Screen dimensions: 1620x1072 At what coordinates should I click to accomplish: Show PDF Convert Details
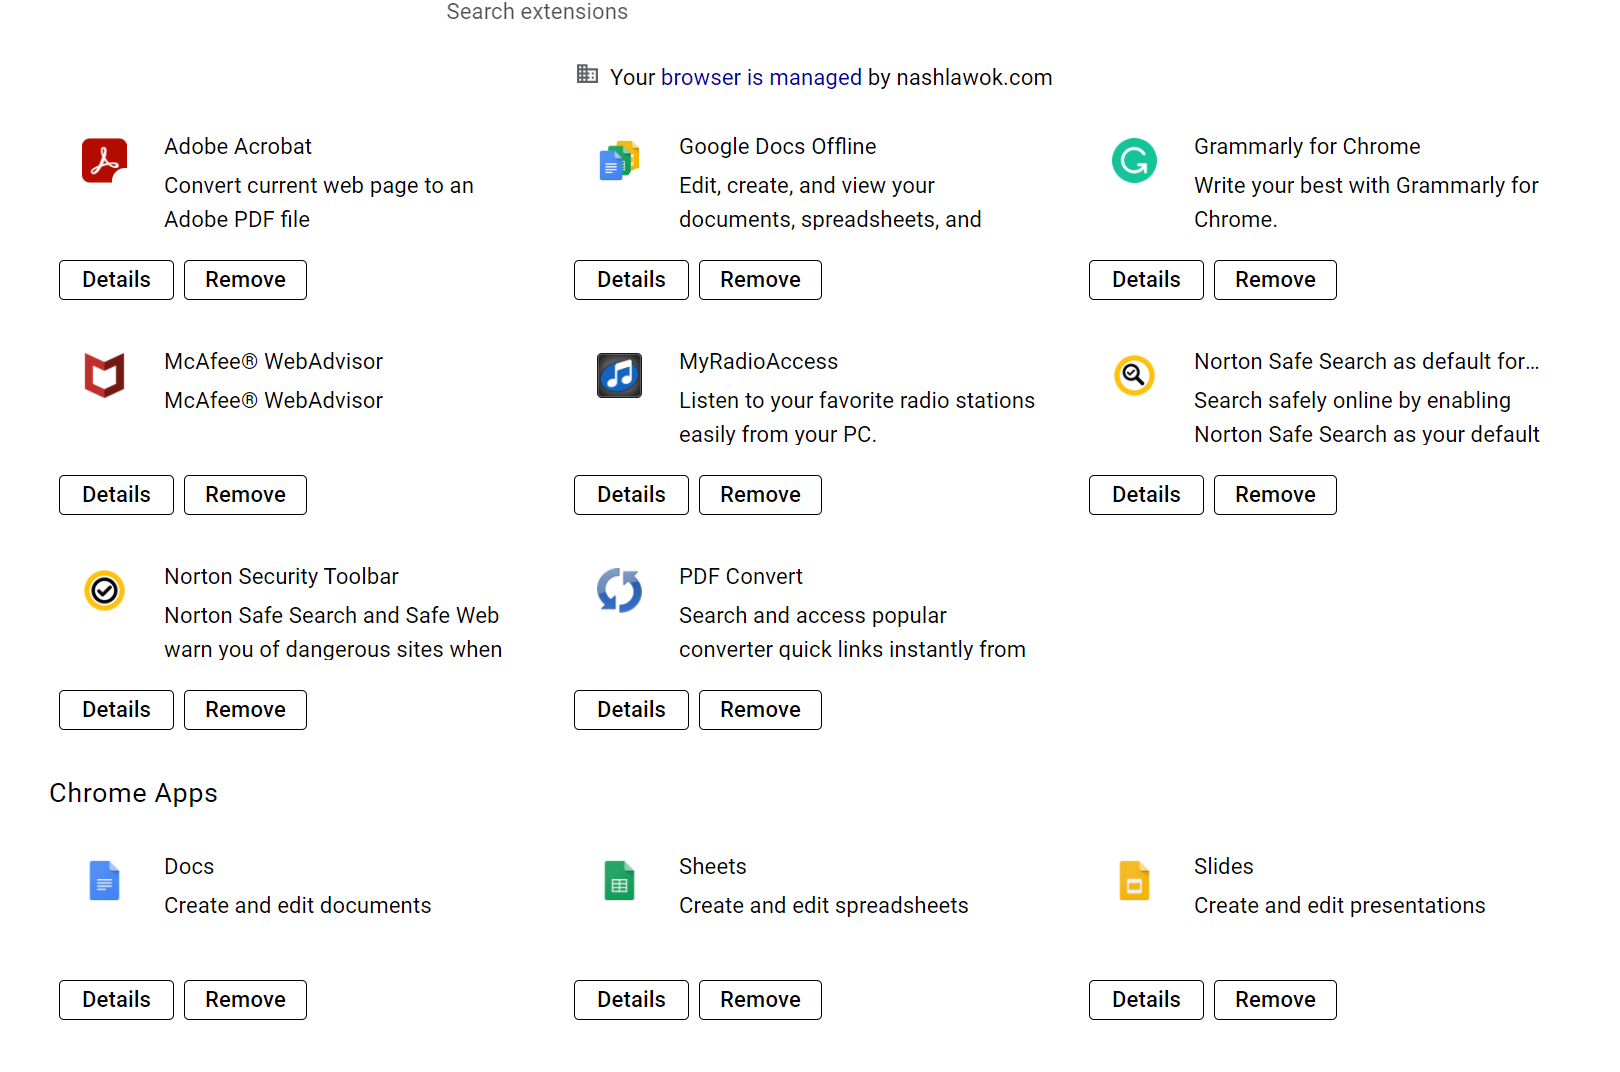point(631,710)
